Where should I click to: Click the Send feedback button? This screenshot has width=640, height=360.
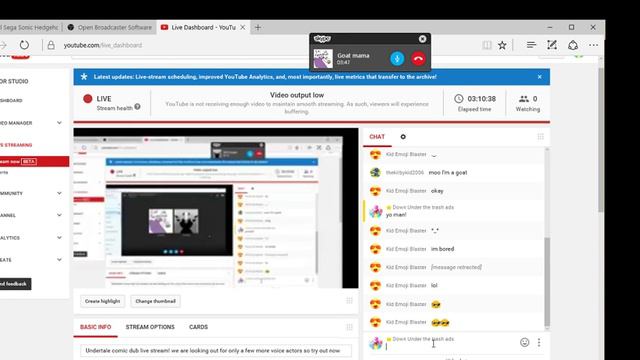(15, 284)
